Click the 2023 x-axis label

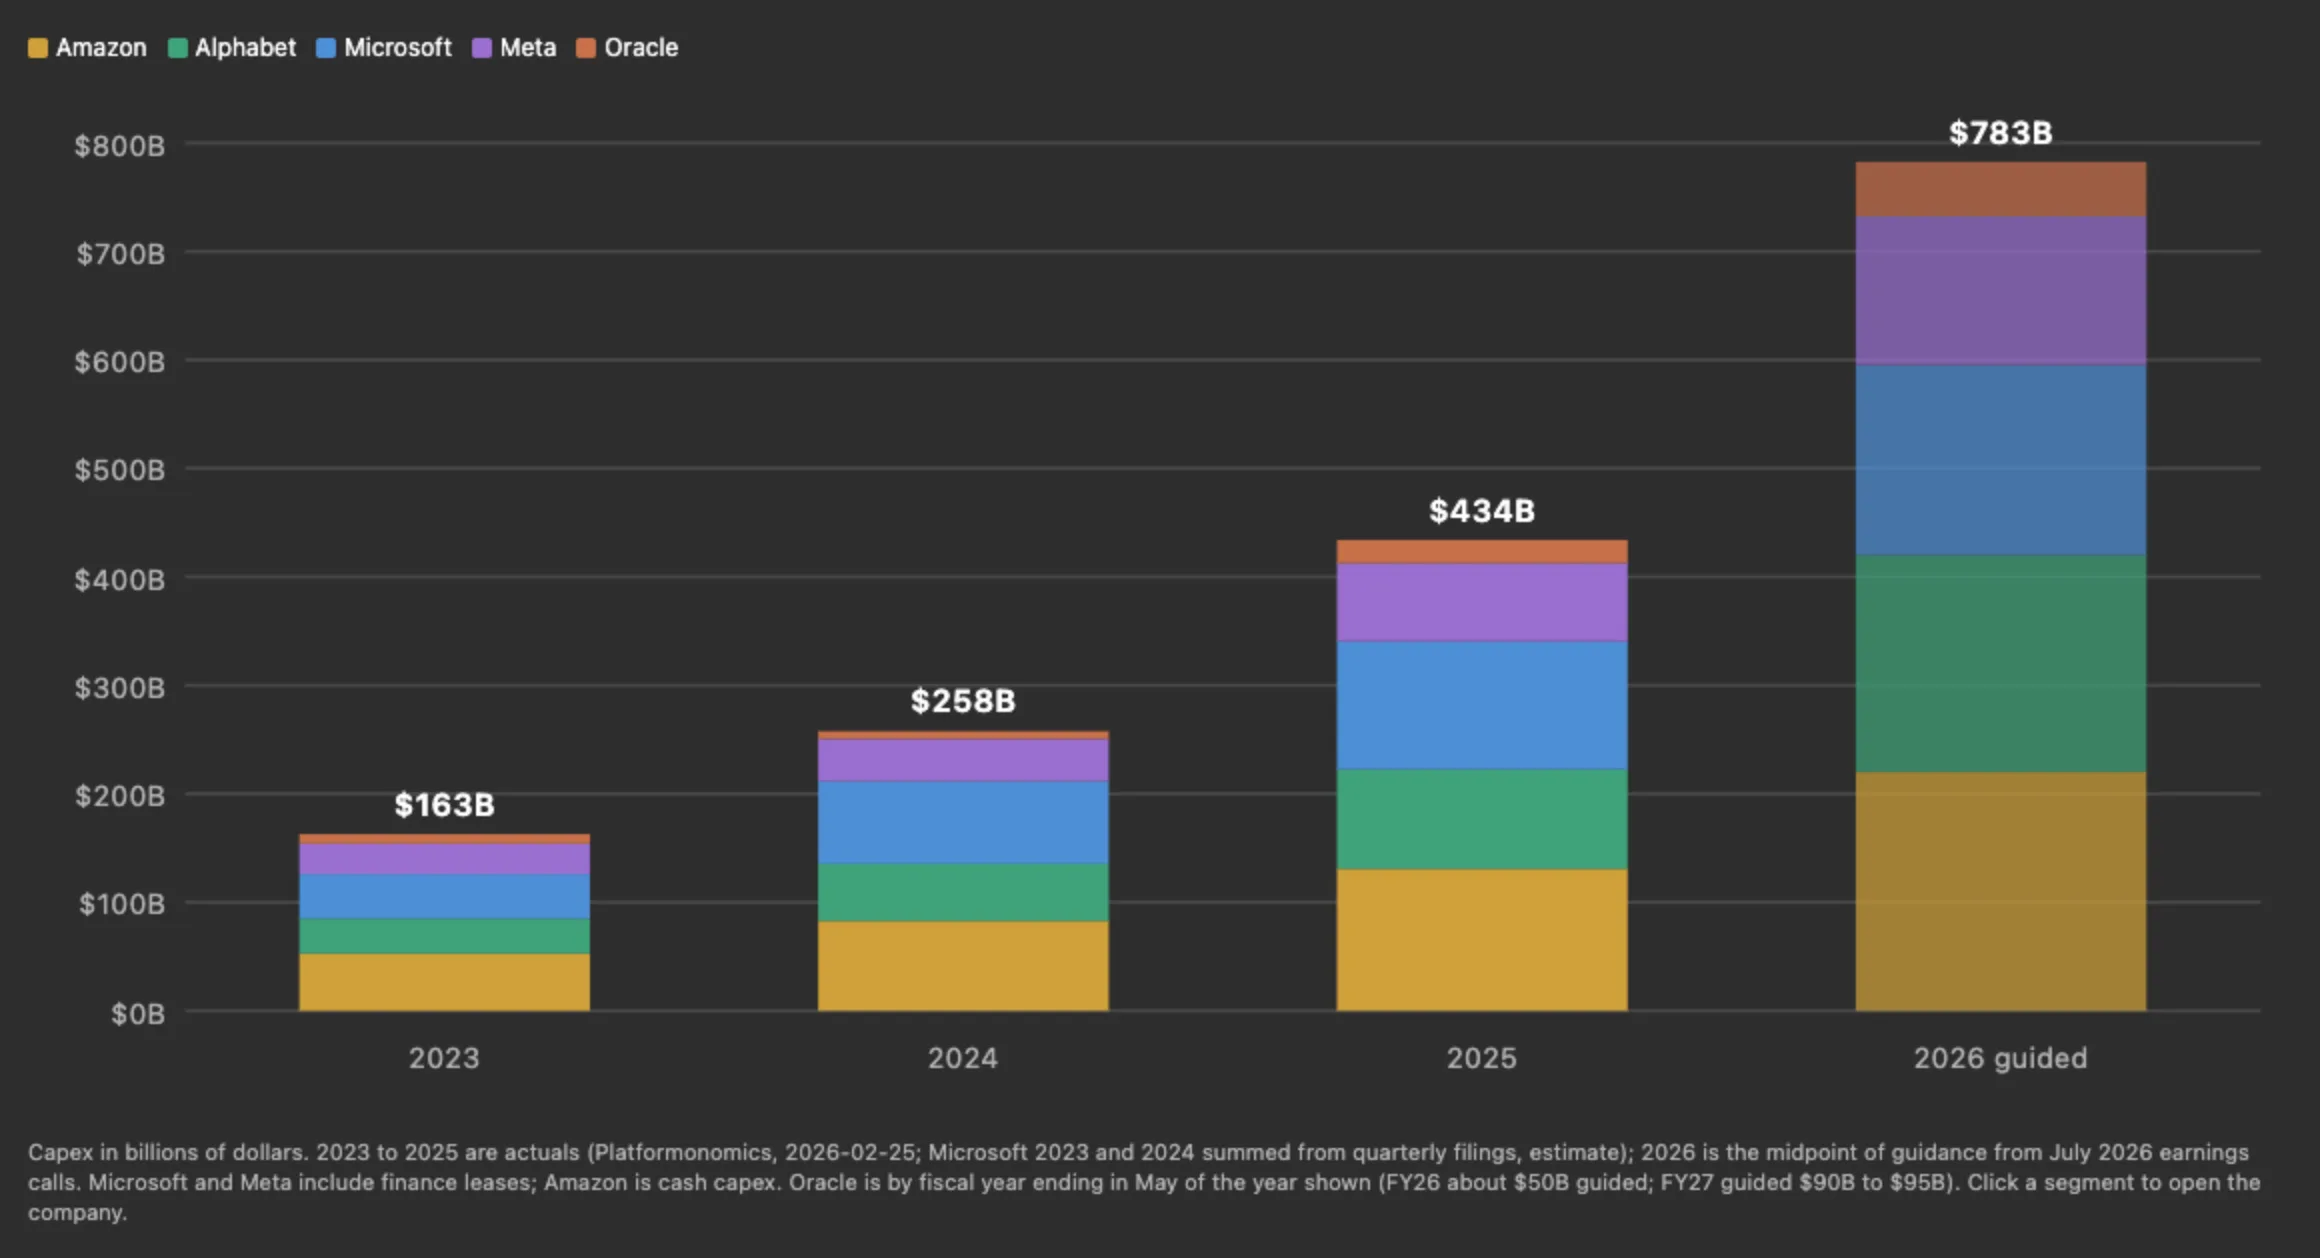(444, 1058)
